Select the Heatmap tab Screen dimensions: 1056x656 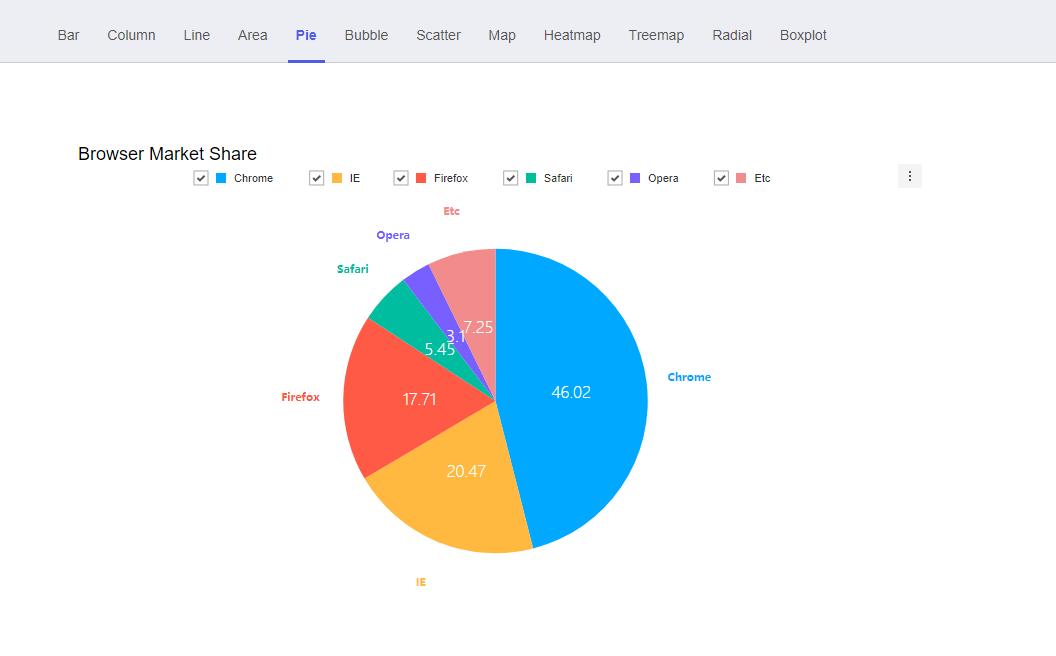pyautogui.click(x=572, y=35)
